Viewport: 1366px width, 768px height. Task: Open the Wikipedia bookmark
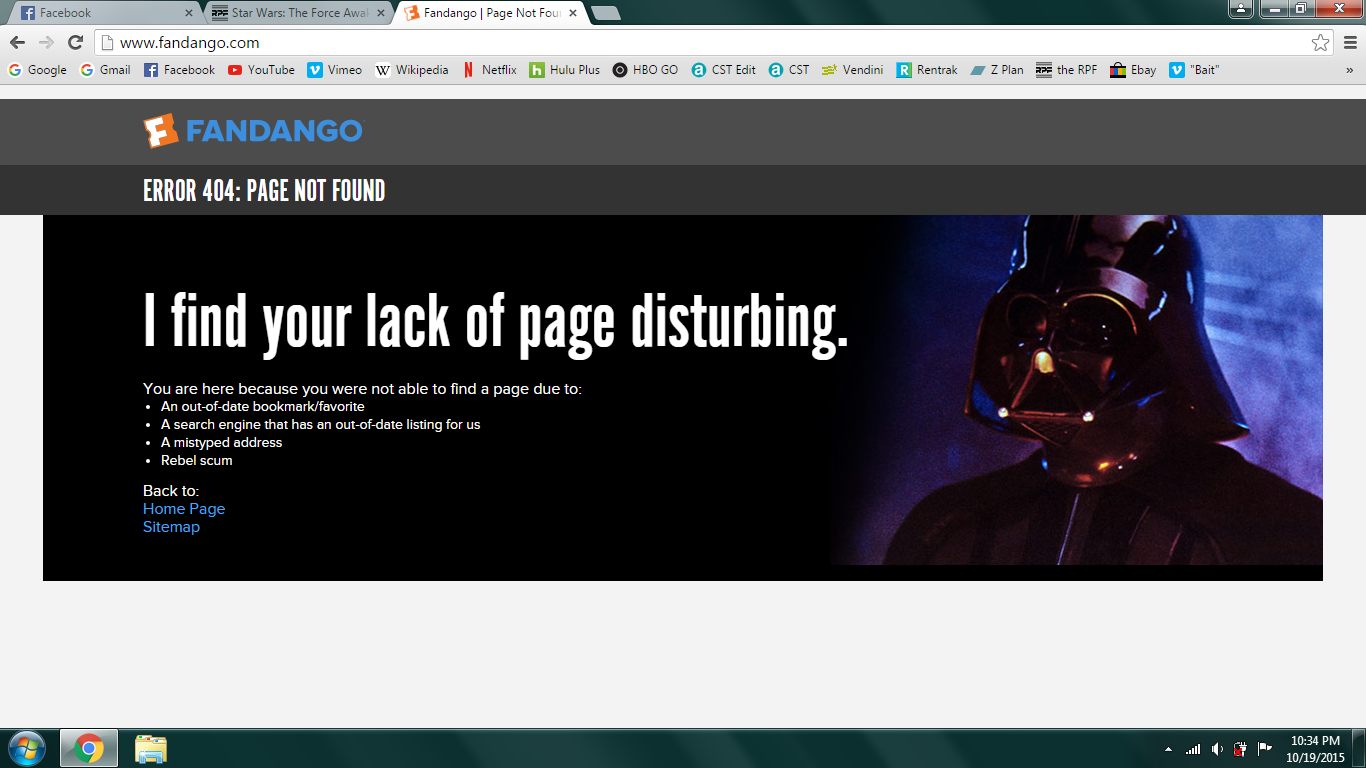[412, 70]
